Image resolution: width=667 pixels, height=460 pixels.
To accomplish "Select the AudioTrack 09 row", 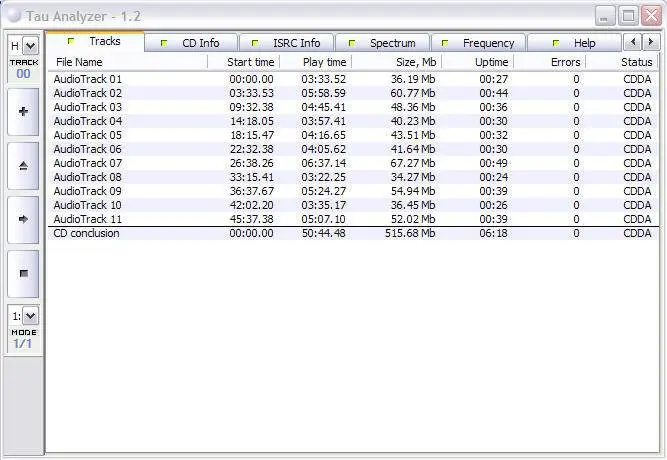I will (353, 191).
